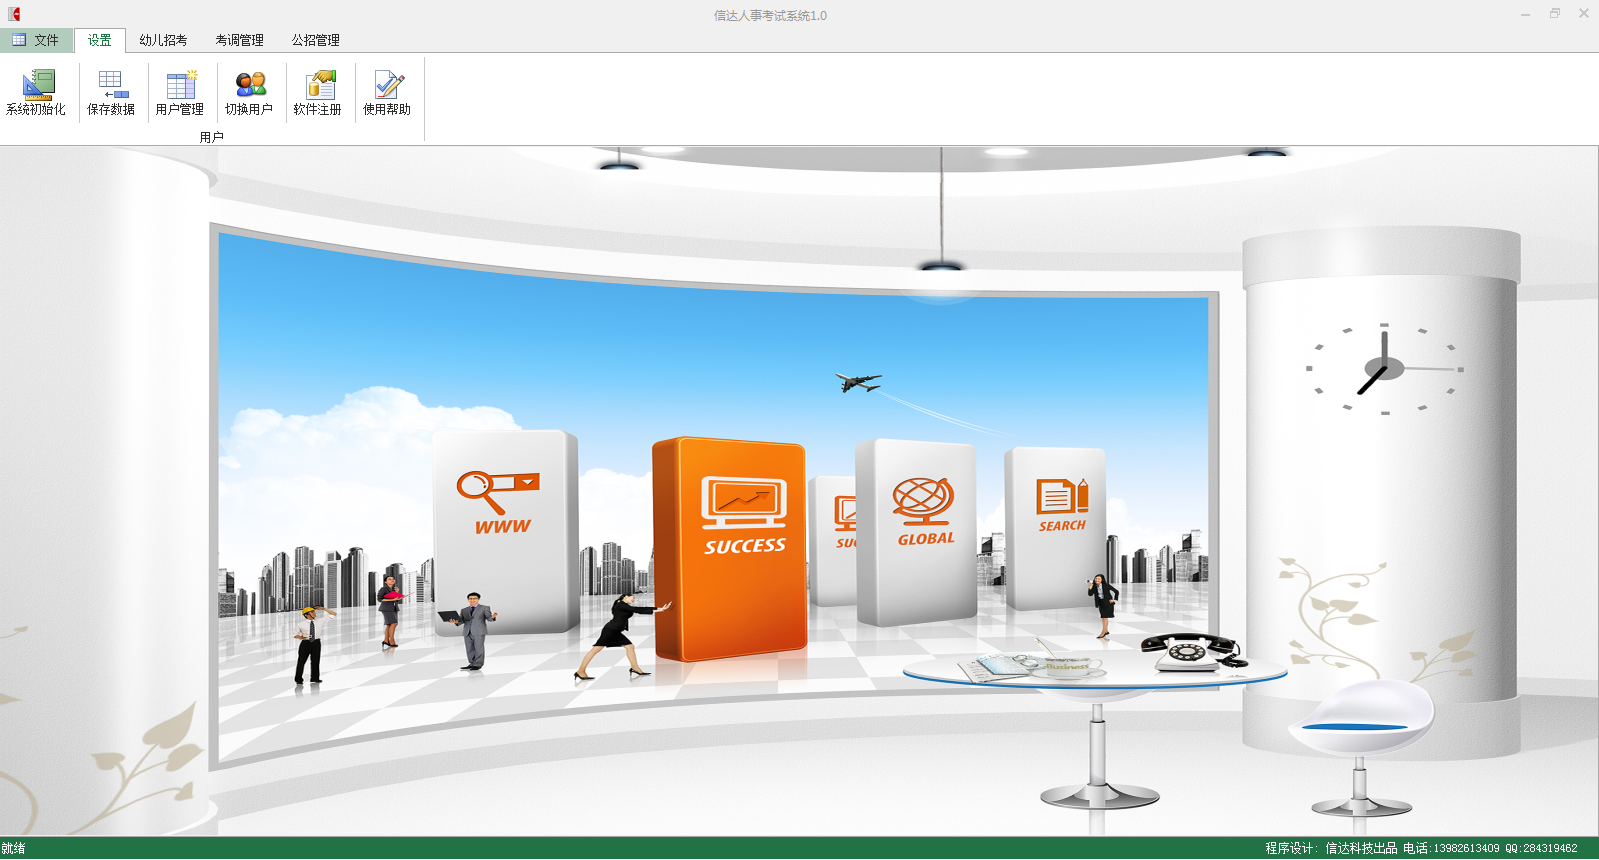Open 用户管理 user management

(180, 92)
